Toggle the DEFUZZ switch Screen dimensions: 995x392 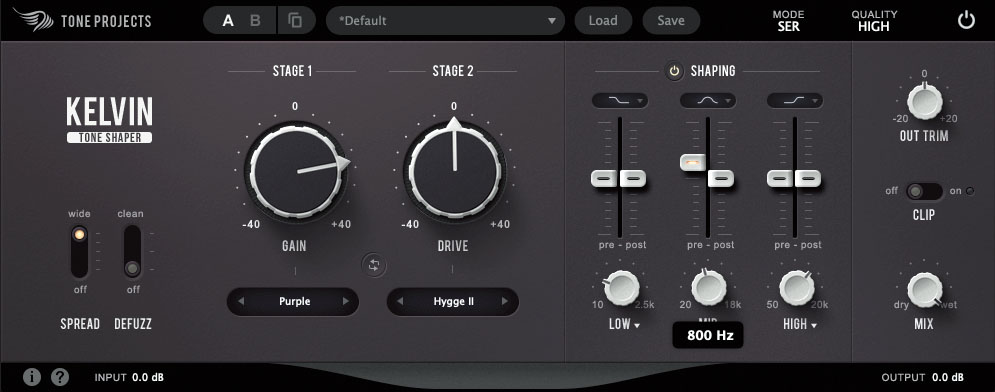click(x=132, y=252)
